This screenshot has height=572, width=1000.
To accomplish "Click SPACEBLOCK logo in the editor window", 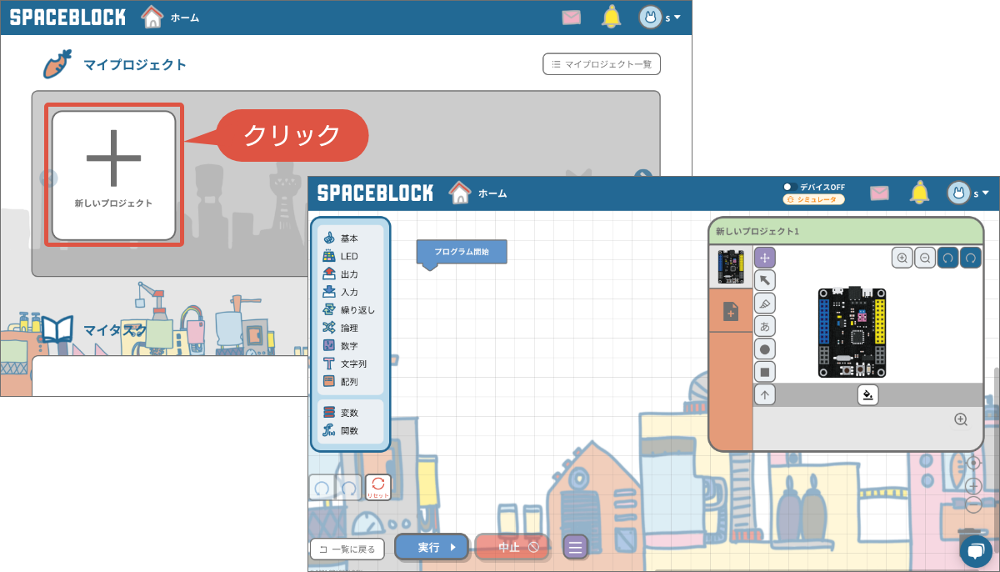I will click(375, 193).
